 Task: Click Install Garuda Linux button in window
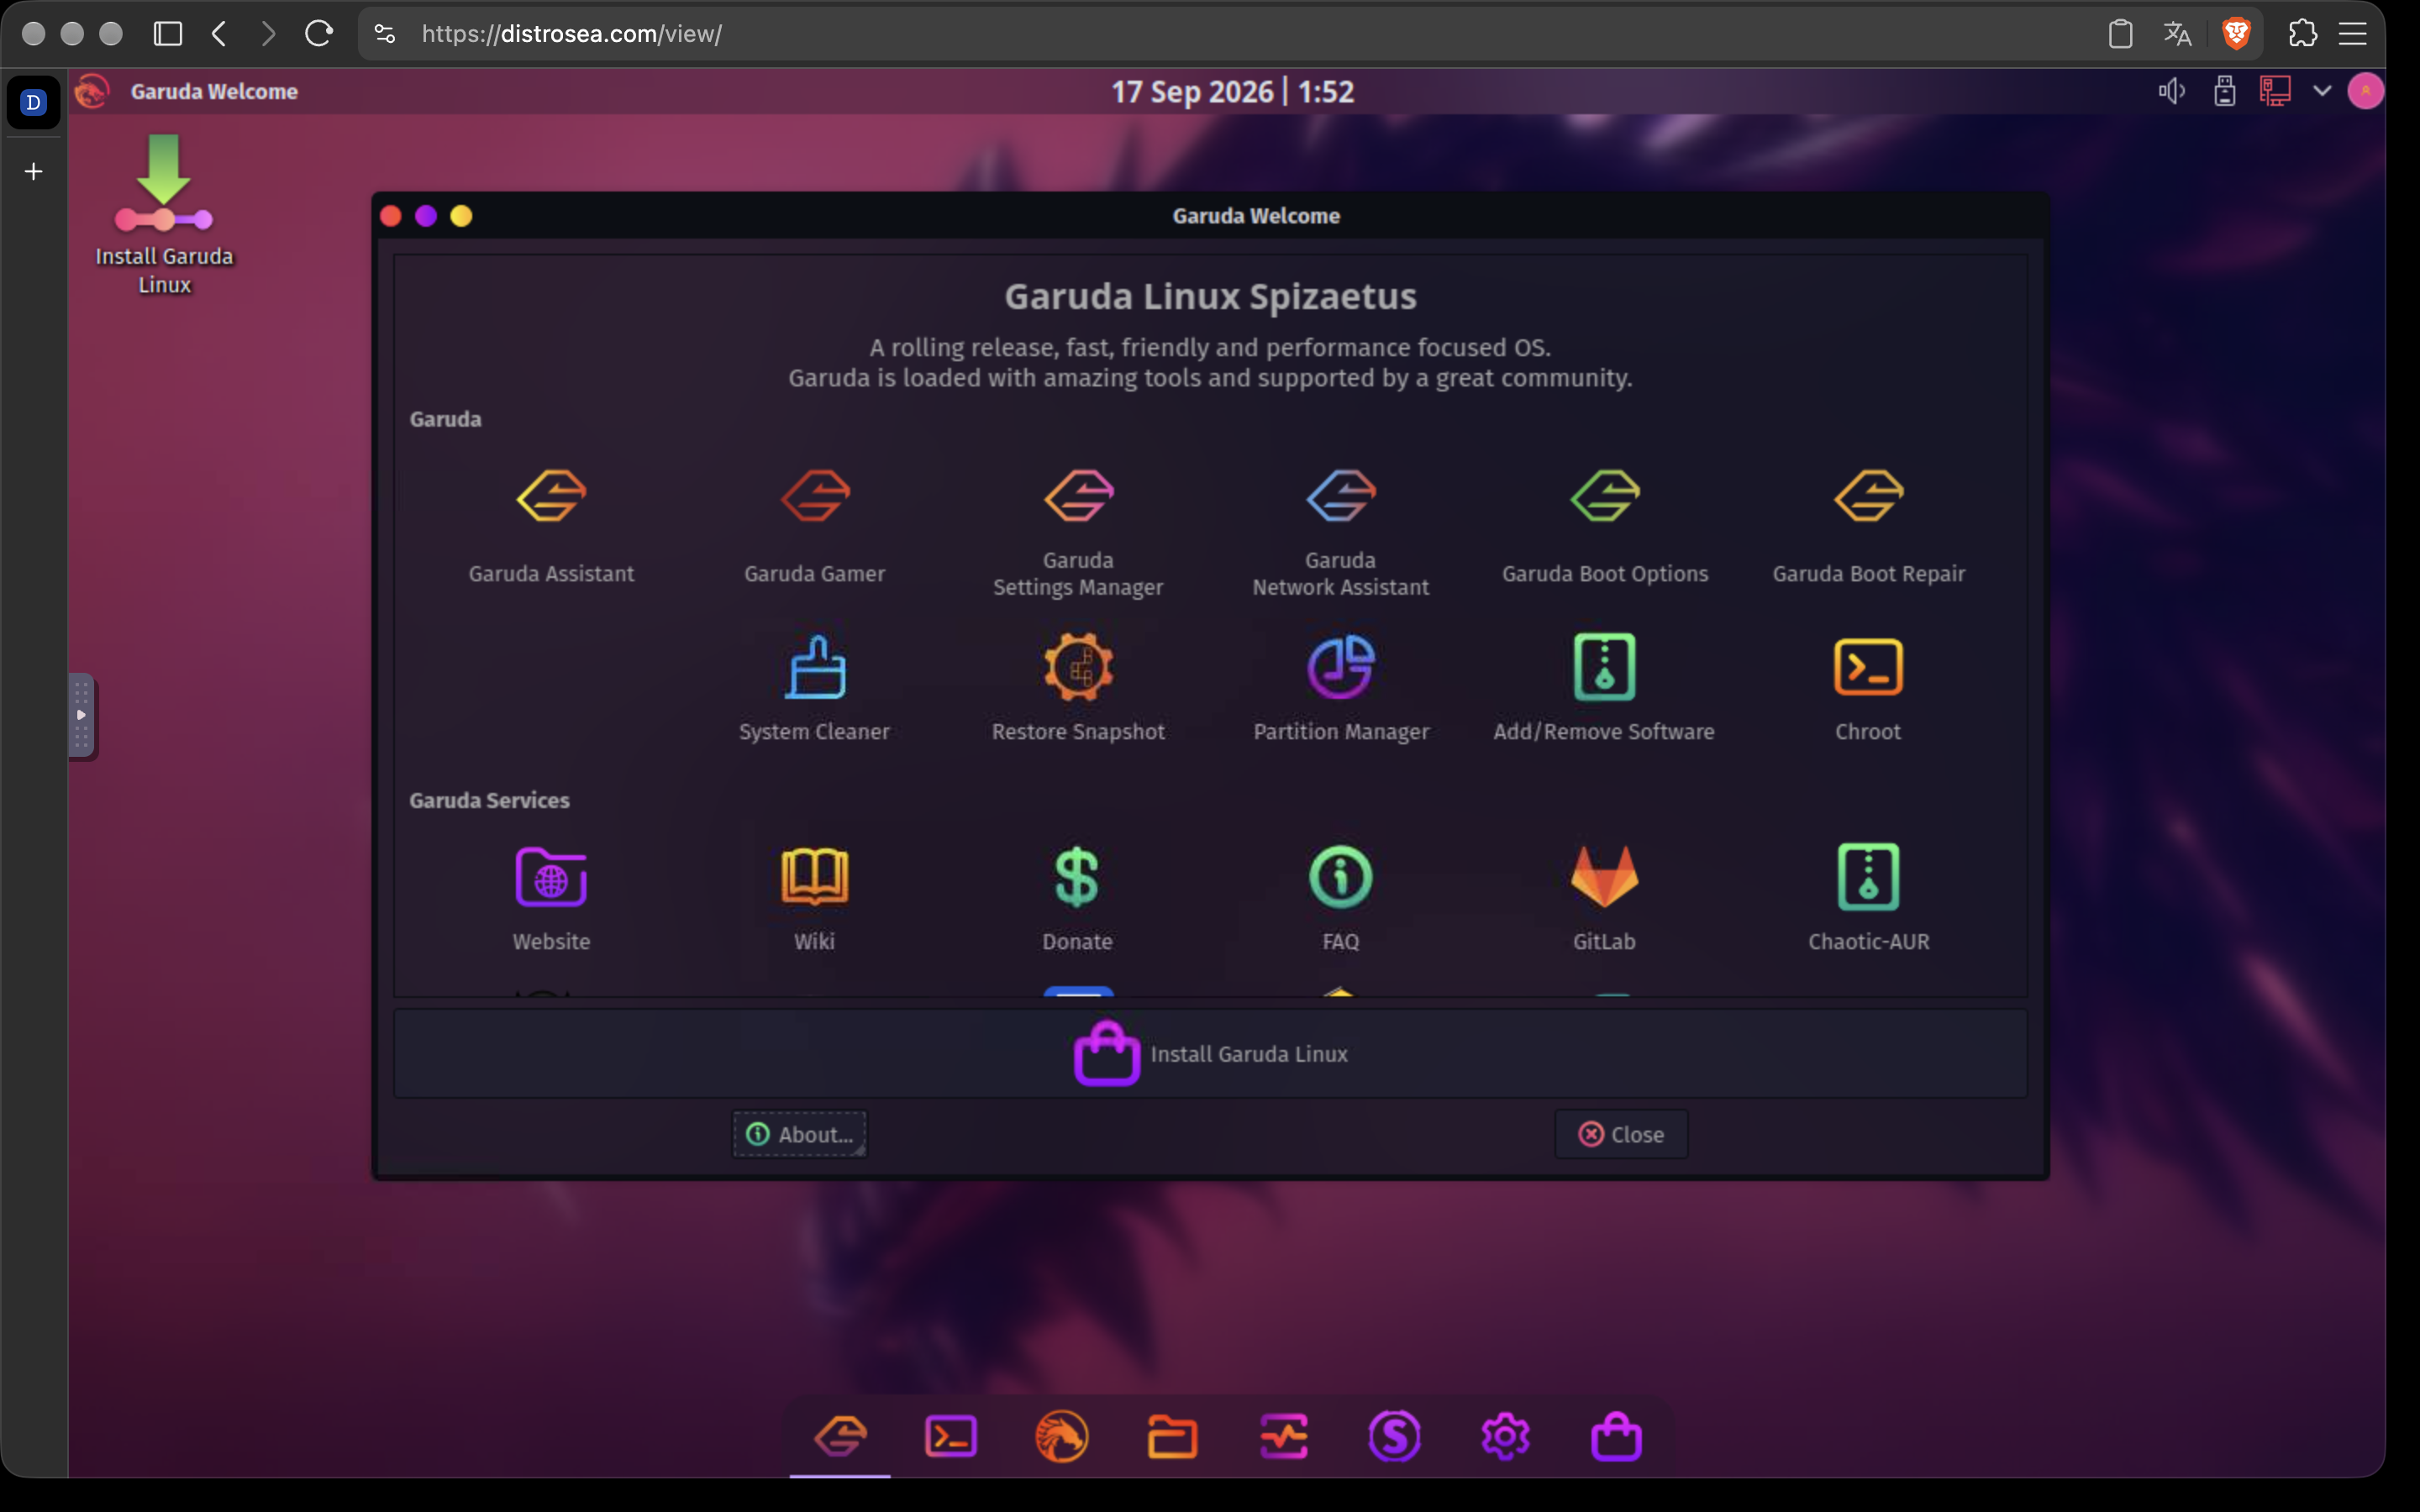click(1210, 1054)
